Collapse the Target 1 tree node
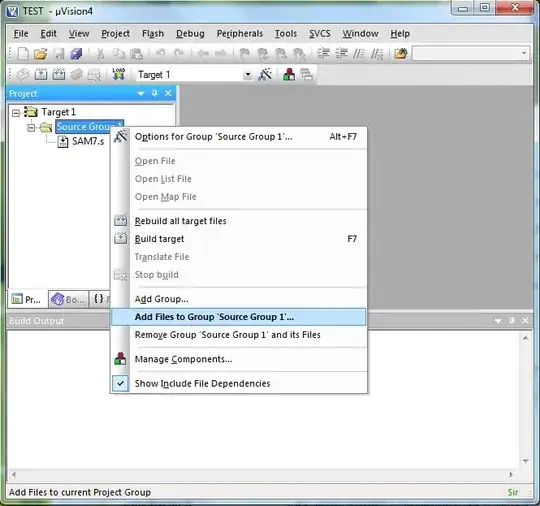The width and height of the screenshot is (540, 506). (x=15, y=113)
